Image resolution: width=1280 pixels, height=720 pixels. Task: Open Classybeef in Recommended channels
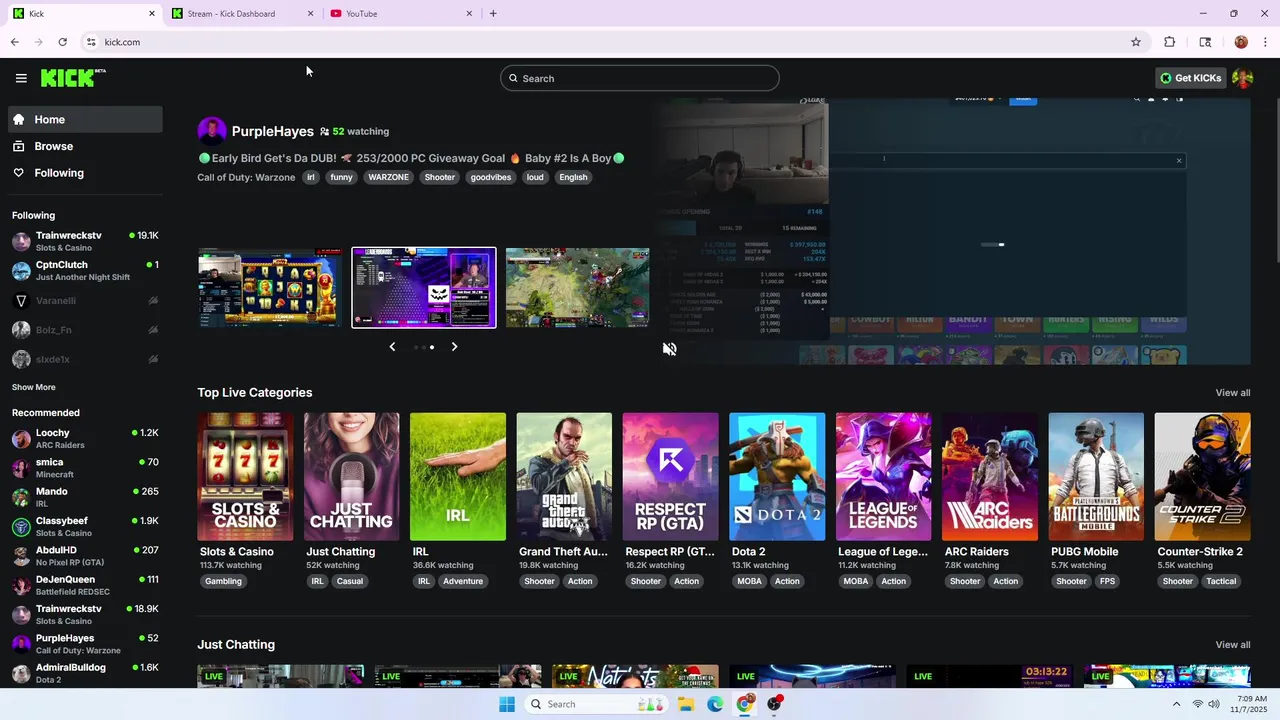[85, 527]
